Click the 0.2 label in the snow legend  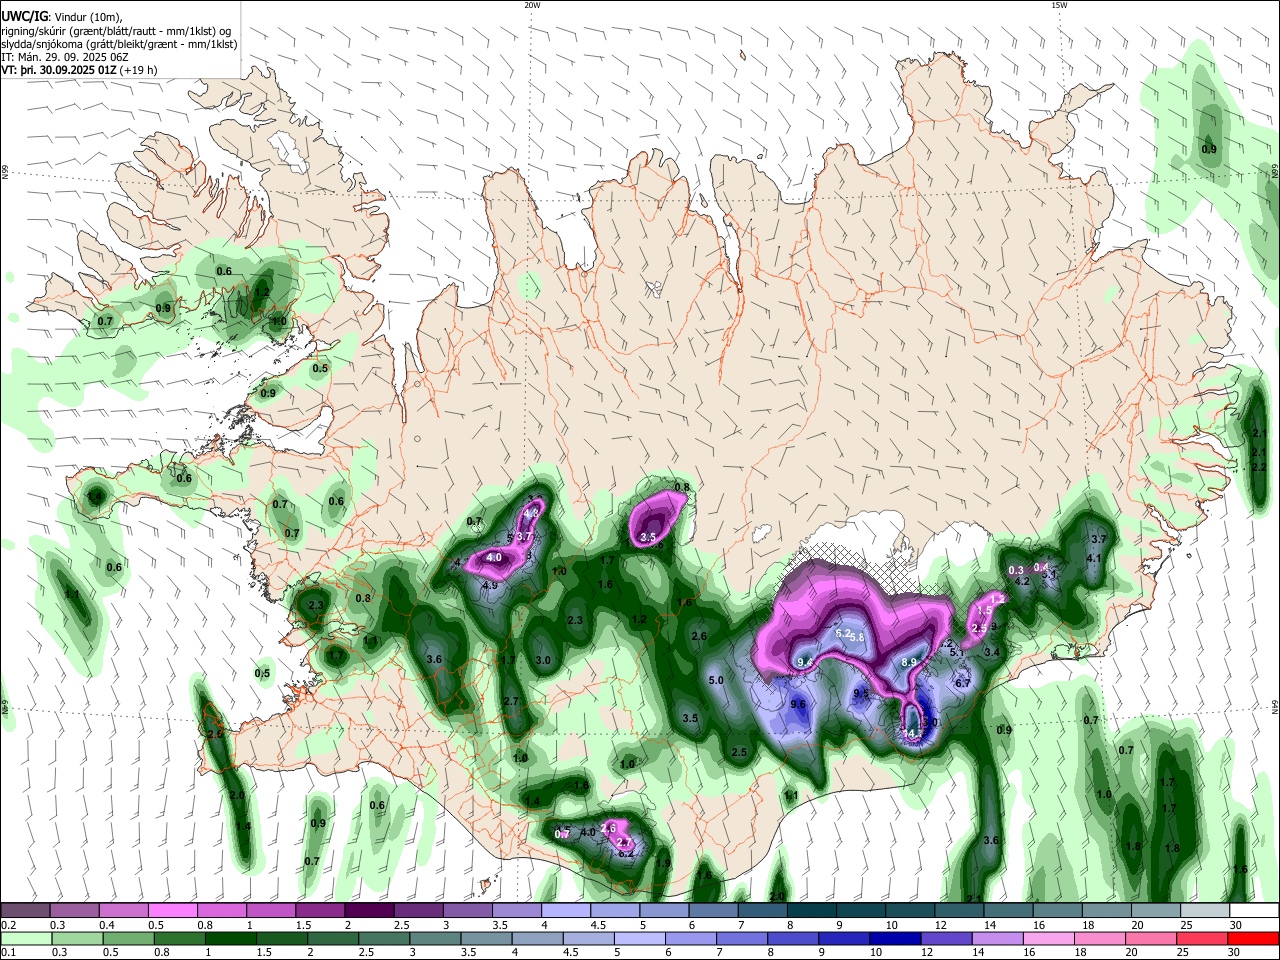(9, 925)
